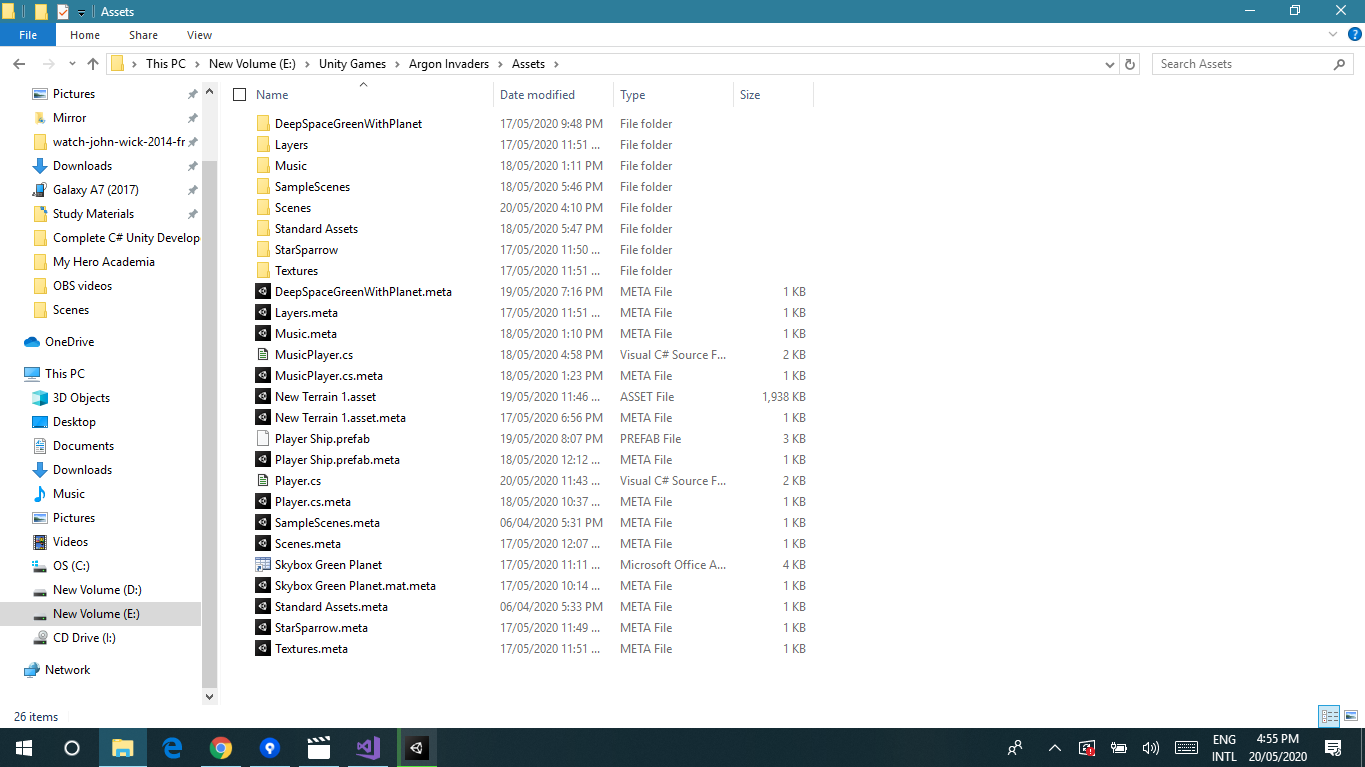Open My Hero Academia folder in sidebar

(x=103, y=262)
